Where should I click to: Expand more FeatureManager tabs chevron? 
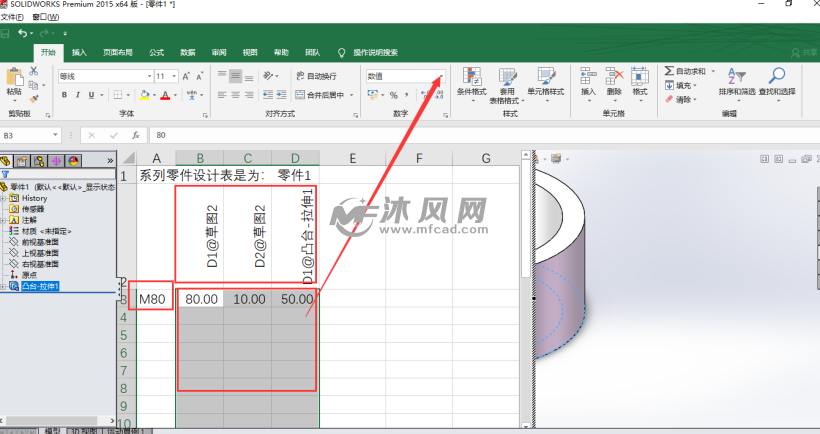110,161
